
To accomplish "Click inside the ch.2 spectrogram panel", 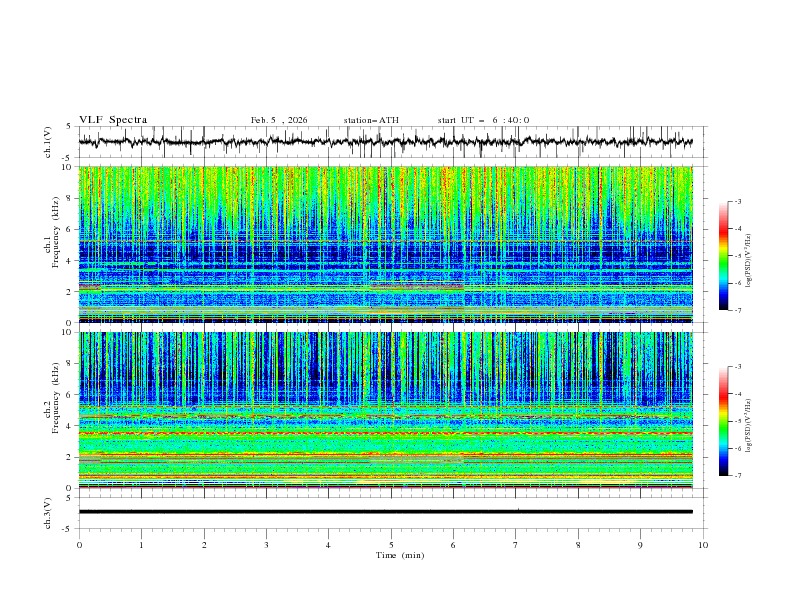I will tap(385, 410).
